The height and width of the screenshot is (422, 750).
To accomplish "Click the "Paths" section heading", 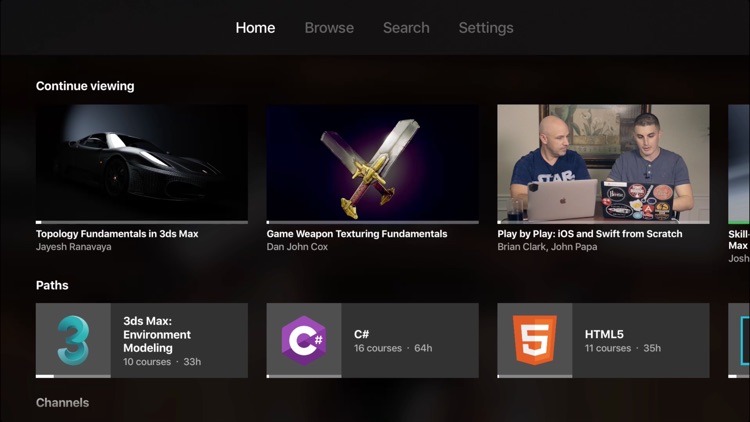I will coord(52,285).
